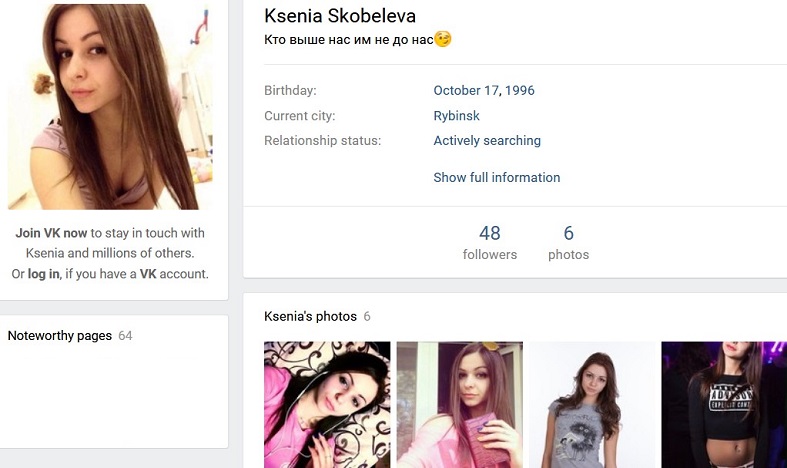Open the first photo with headphones and pink top
Screen dimensions: 787x468
click(x=327, y=405)
